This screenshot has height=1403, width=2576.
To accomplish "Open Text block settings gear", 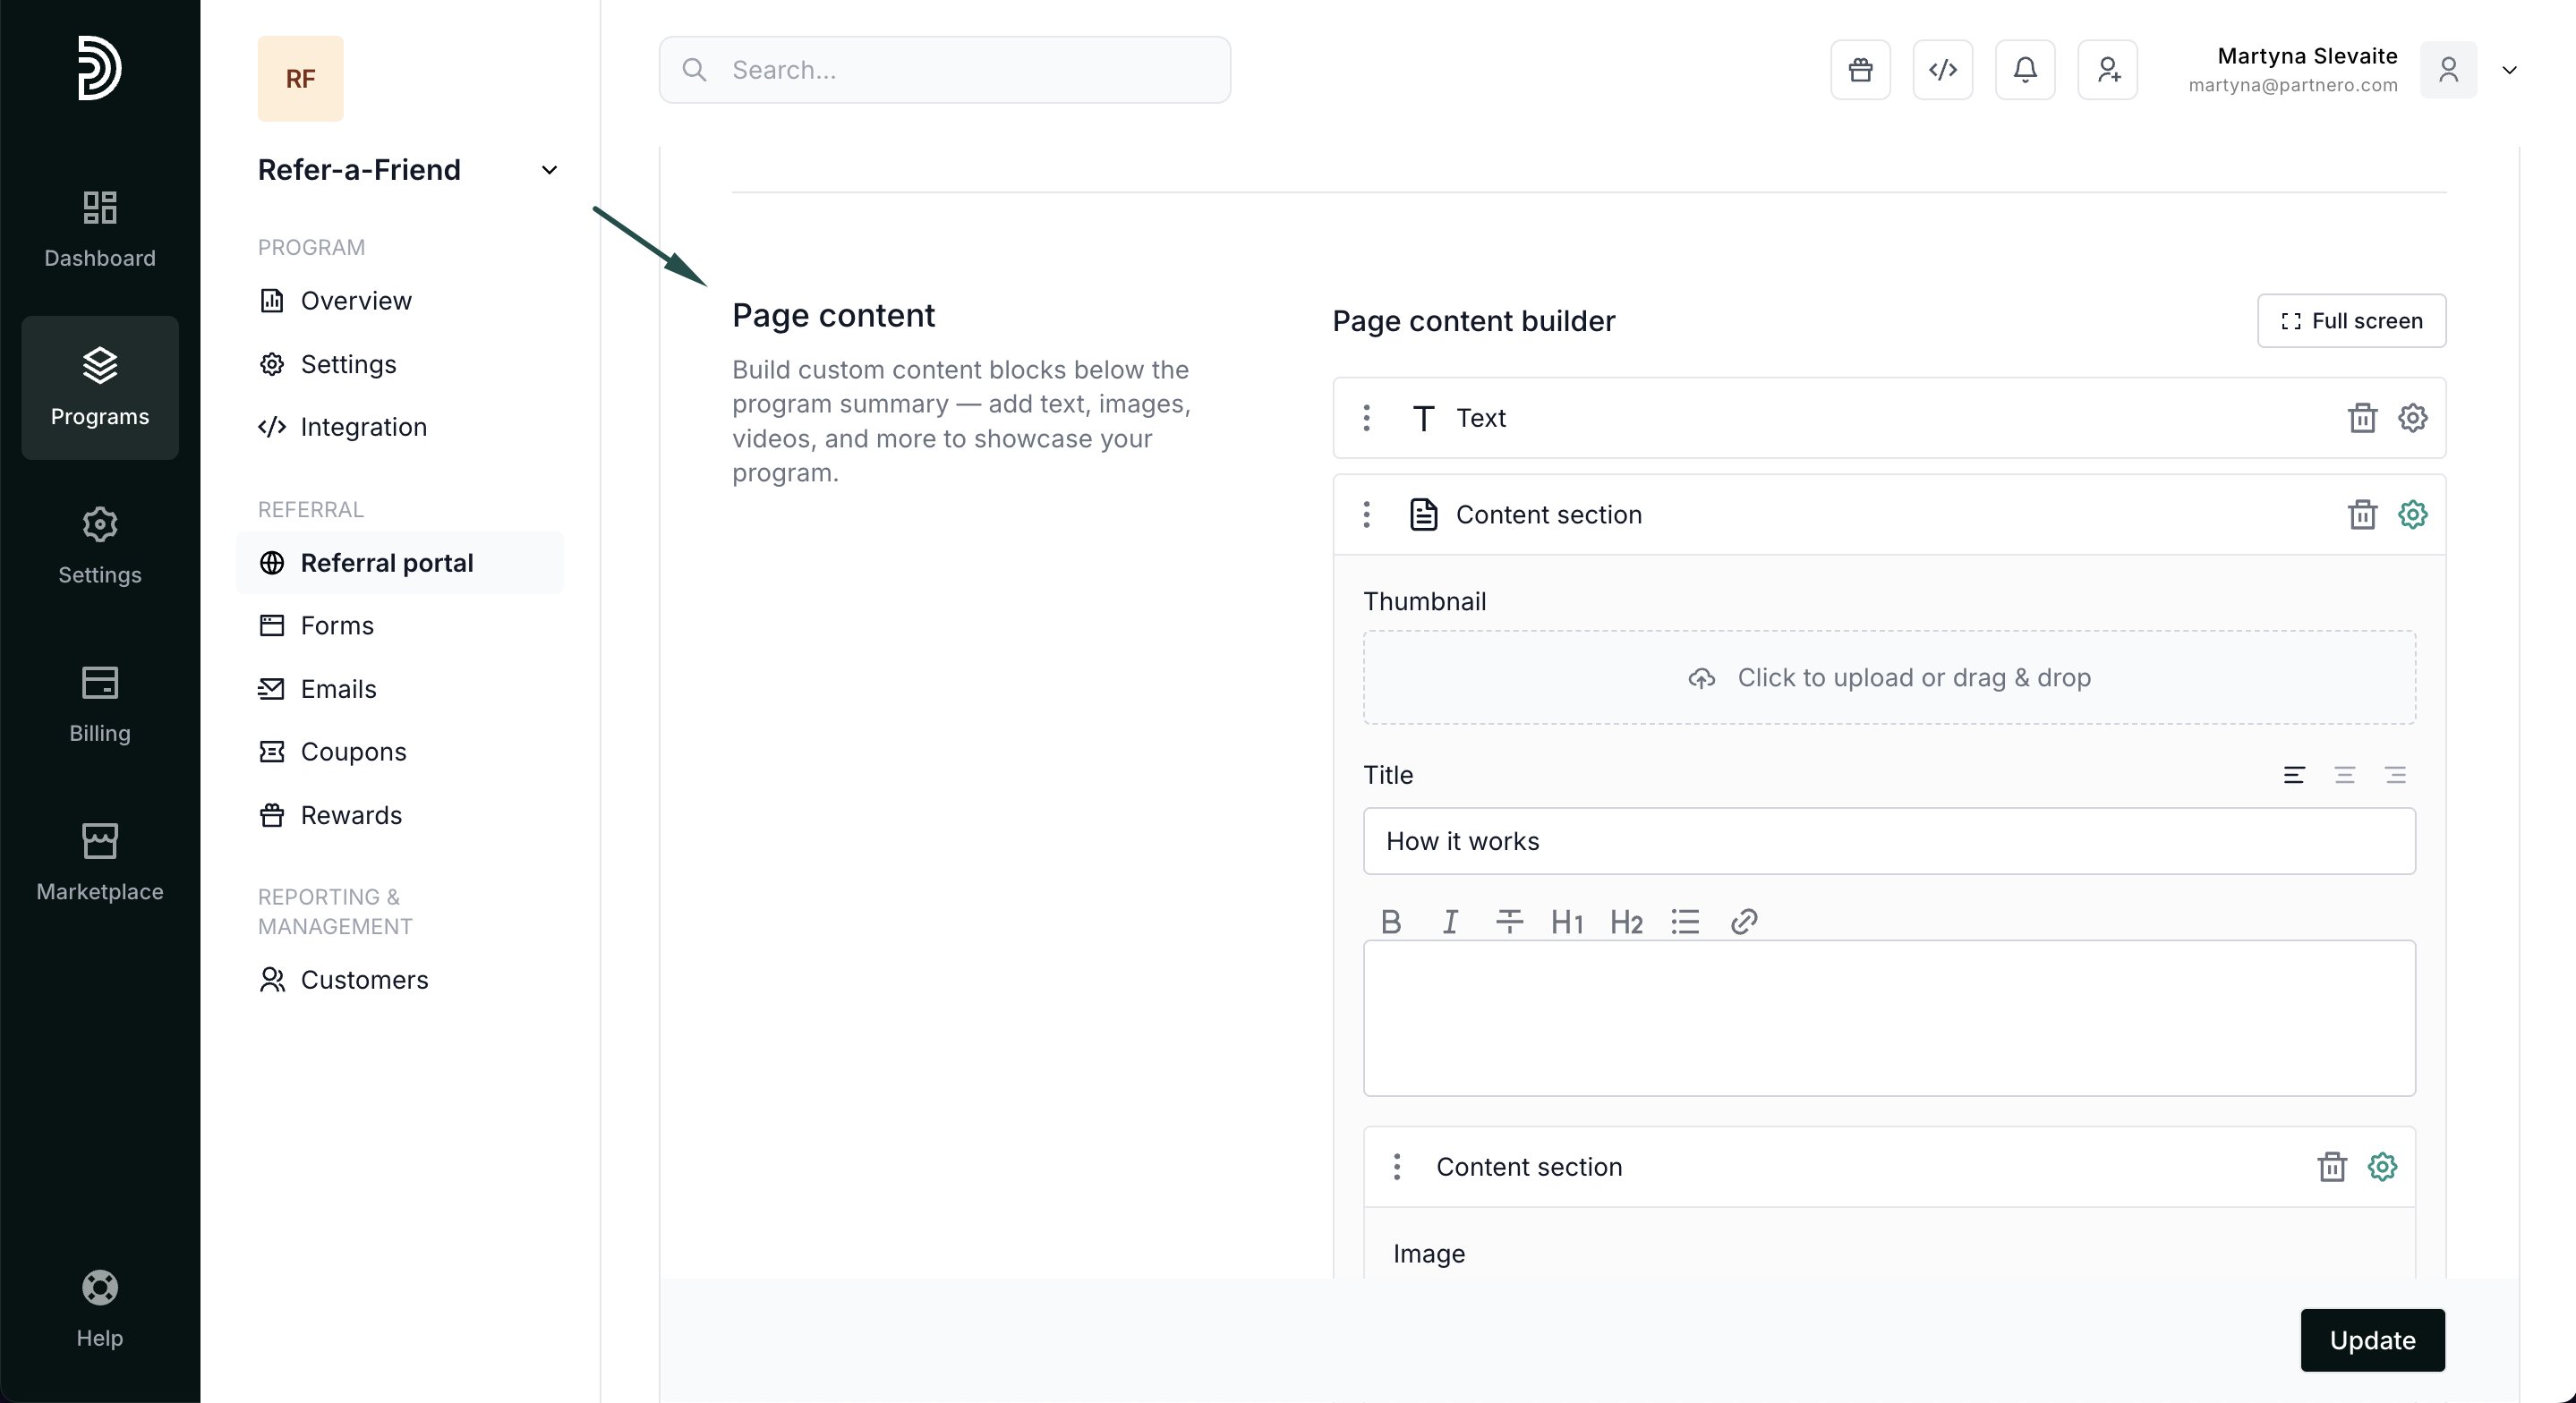I will [2412, 418].
